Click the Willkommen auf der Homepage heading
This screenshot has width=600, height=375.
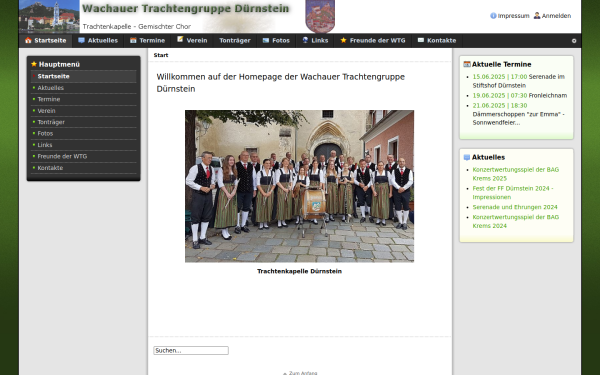coord(280,83)
